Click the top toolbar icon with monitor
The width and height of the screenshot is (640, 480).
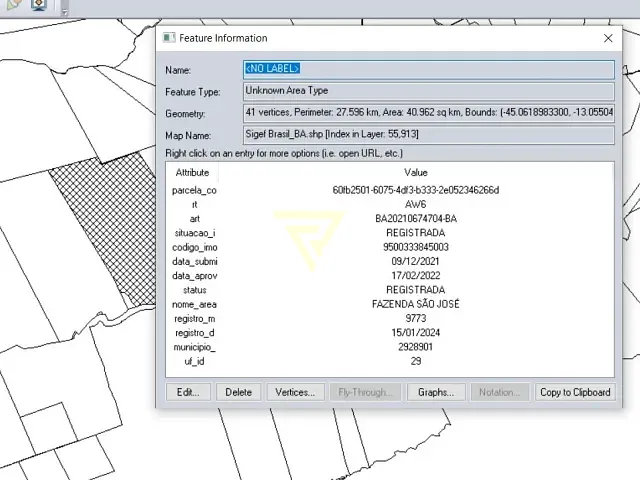(x=39, y=5)
